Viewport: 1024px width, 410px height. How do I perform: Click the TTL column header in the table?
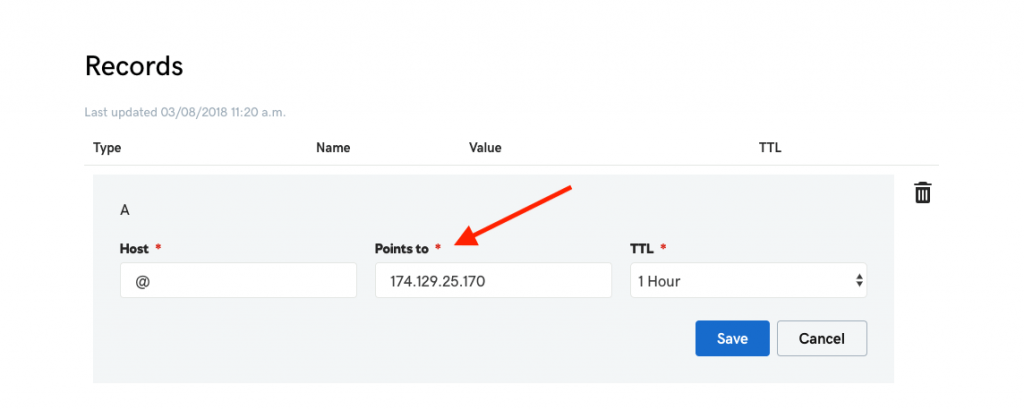[770, 148]
